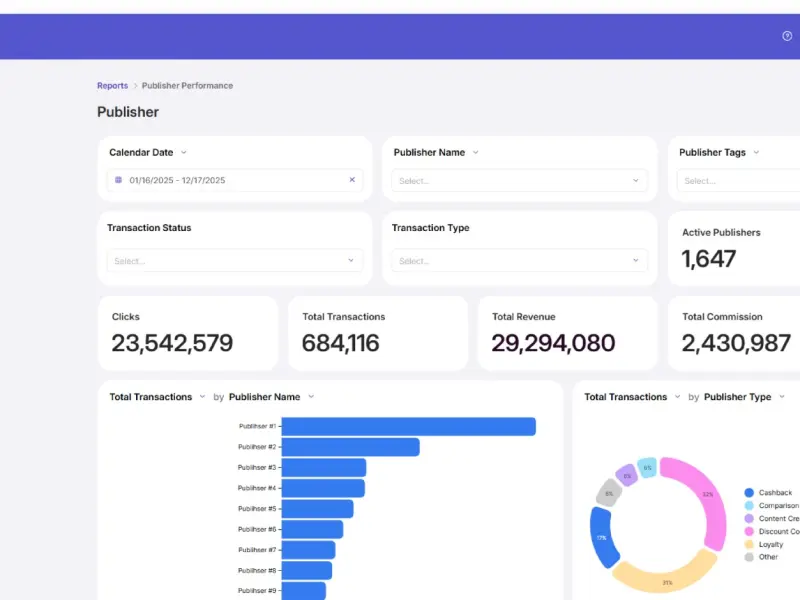Viewport: 800px width, 600px height.
Task: Select the Publisher #5 bar
Action: point(317,509)
